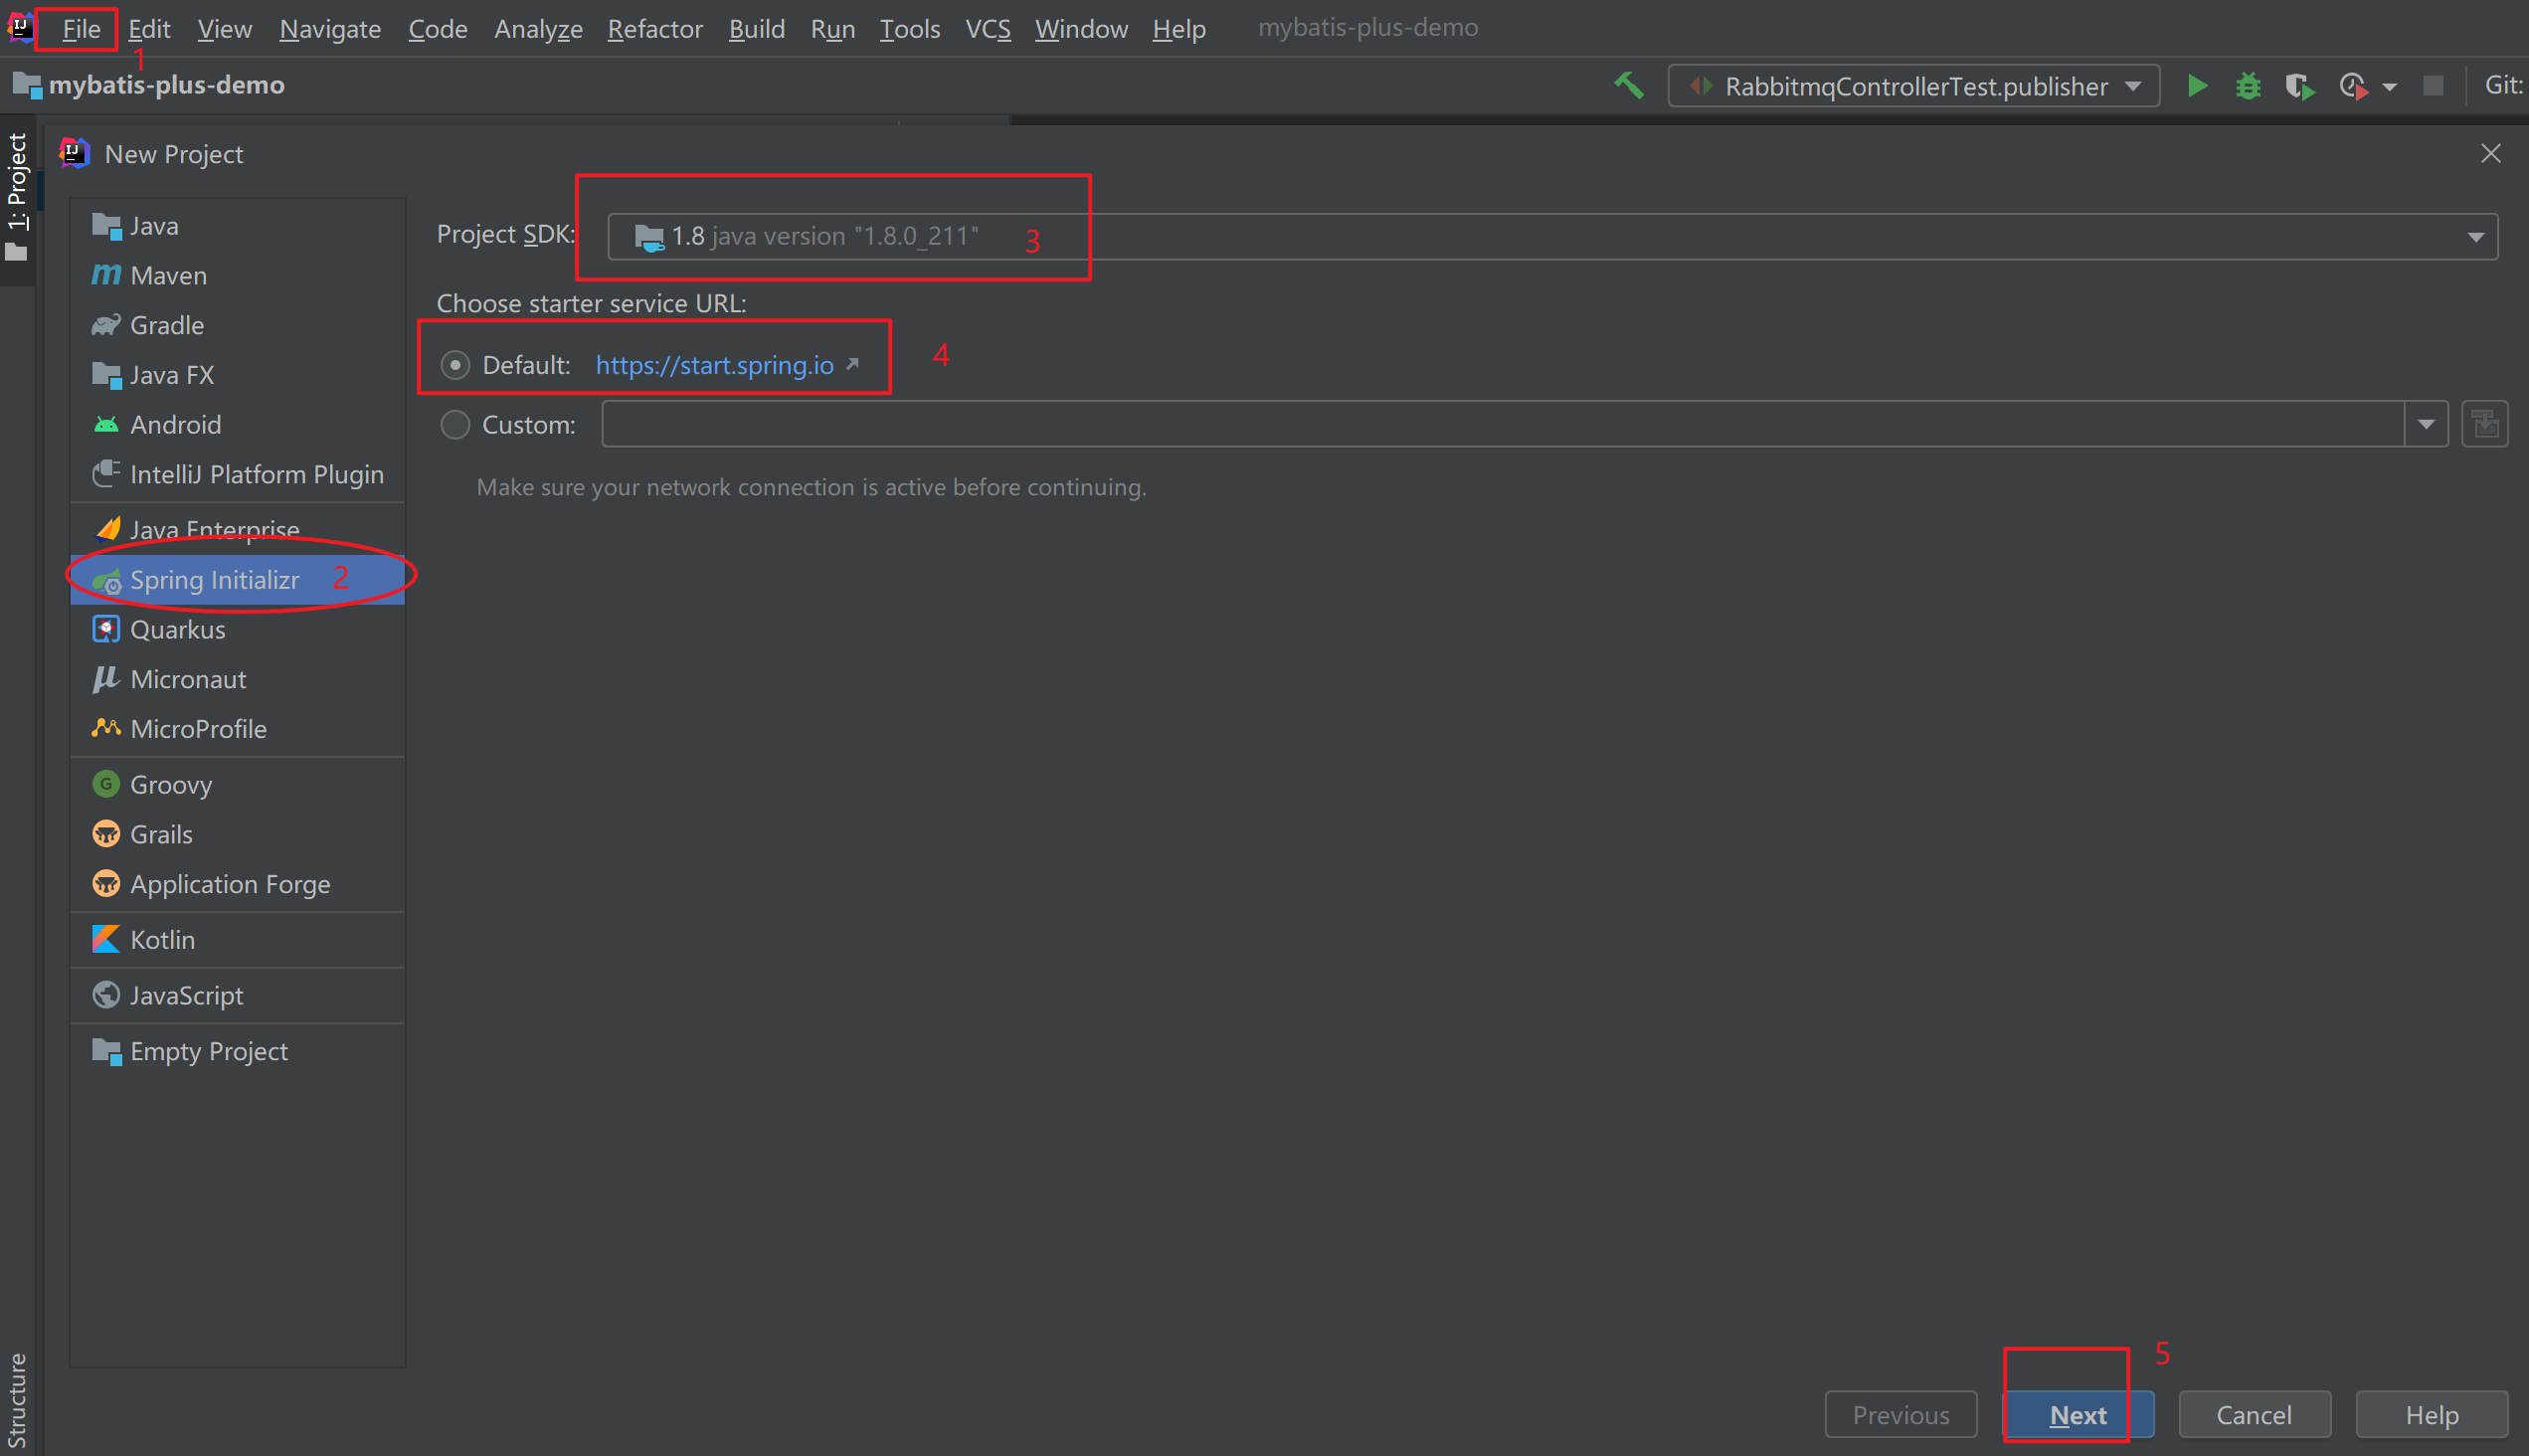Open the Run menu
2529x1456 pixels.
click(832, 29)
